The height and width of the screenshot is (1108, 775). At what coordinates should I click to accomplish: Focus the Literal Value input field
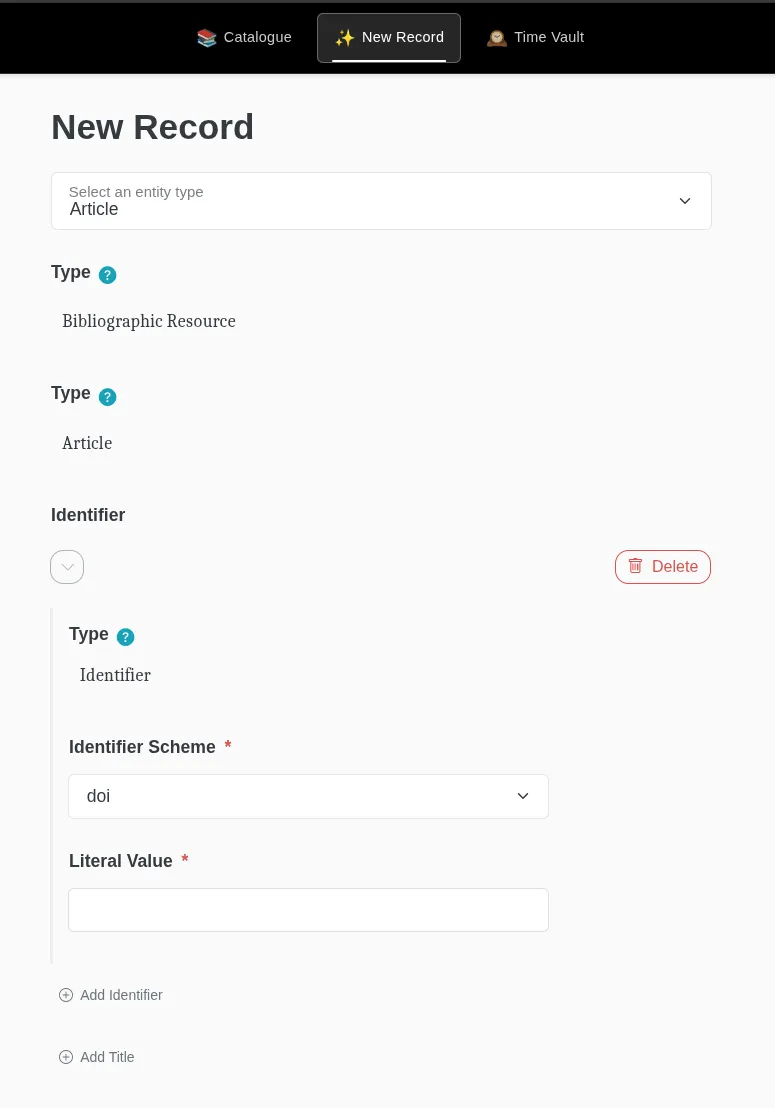308,910
